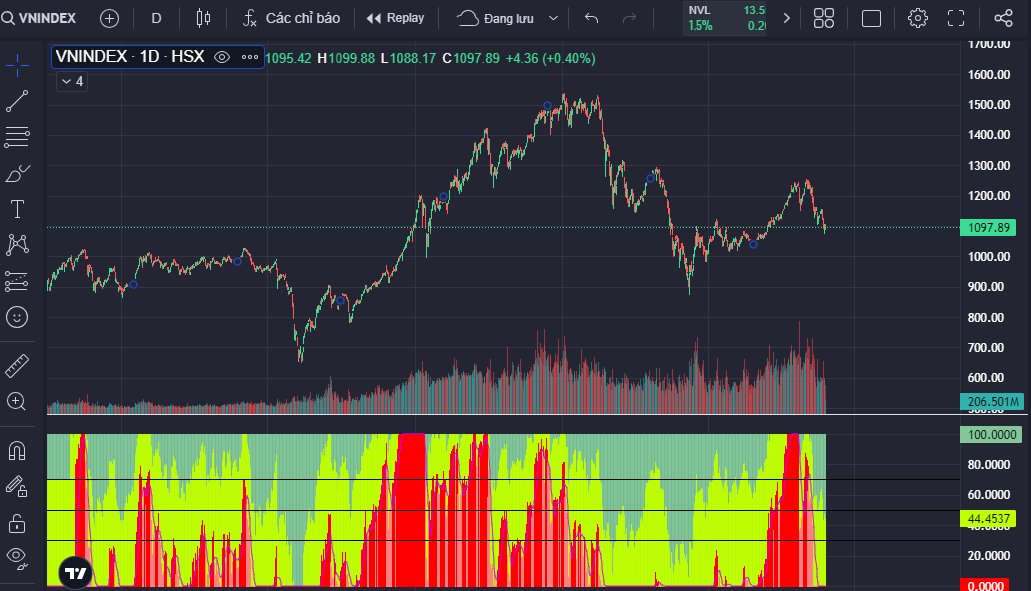Open Các chỉ báo indicators menu

tap(291, 18)
